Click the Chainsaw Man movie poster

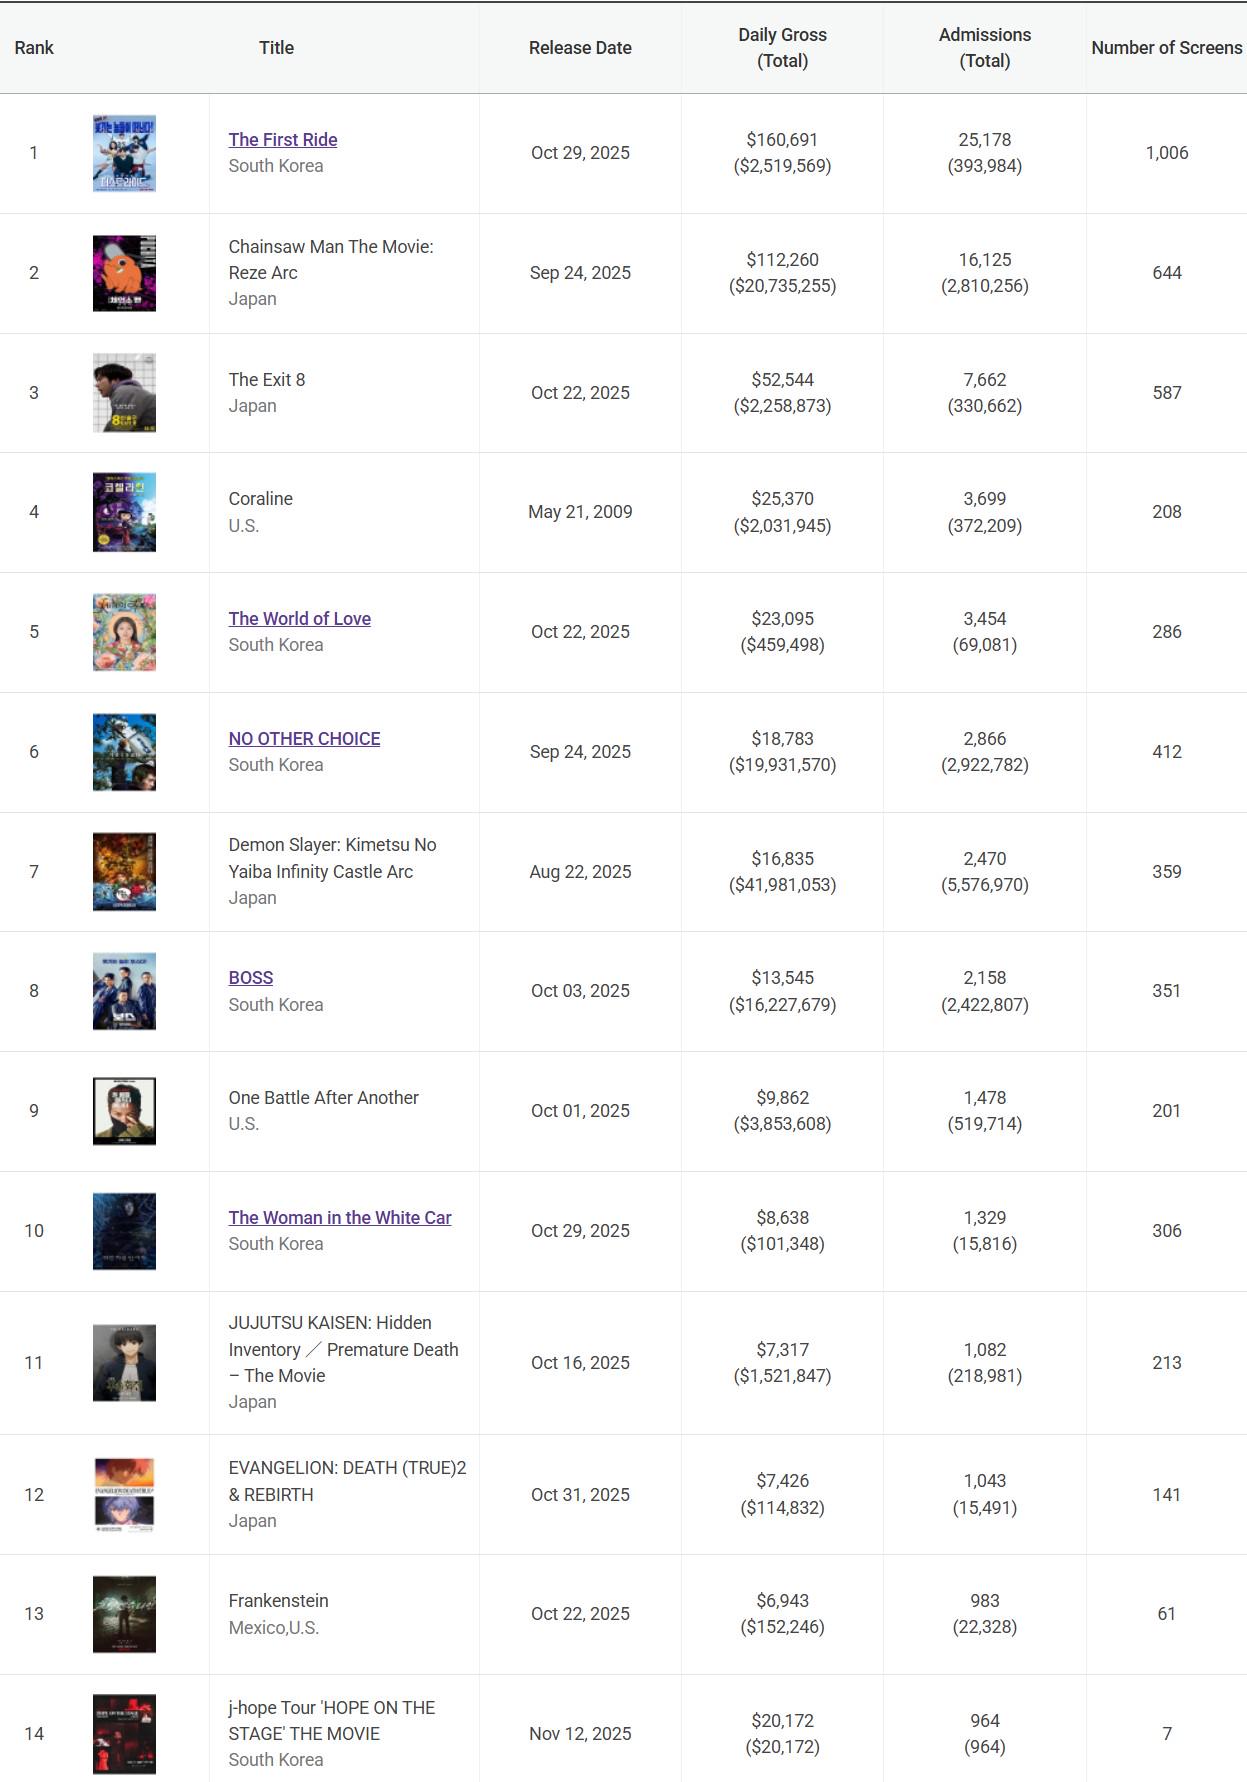click(x=124, y=273)
